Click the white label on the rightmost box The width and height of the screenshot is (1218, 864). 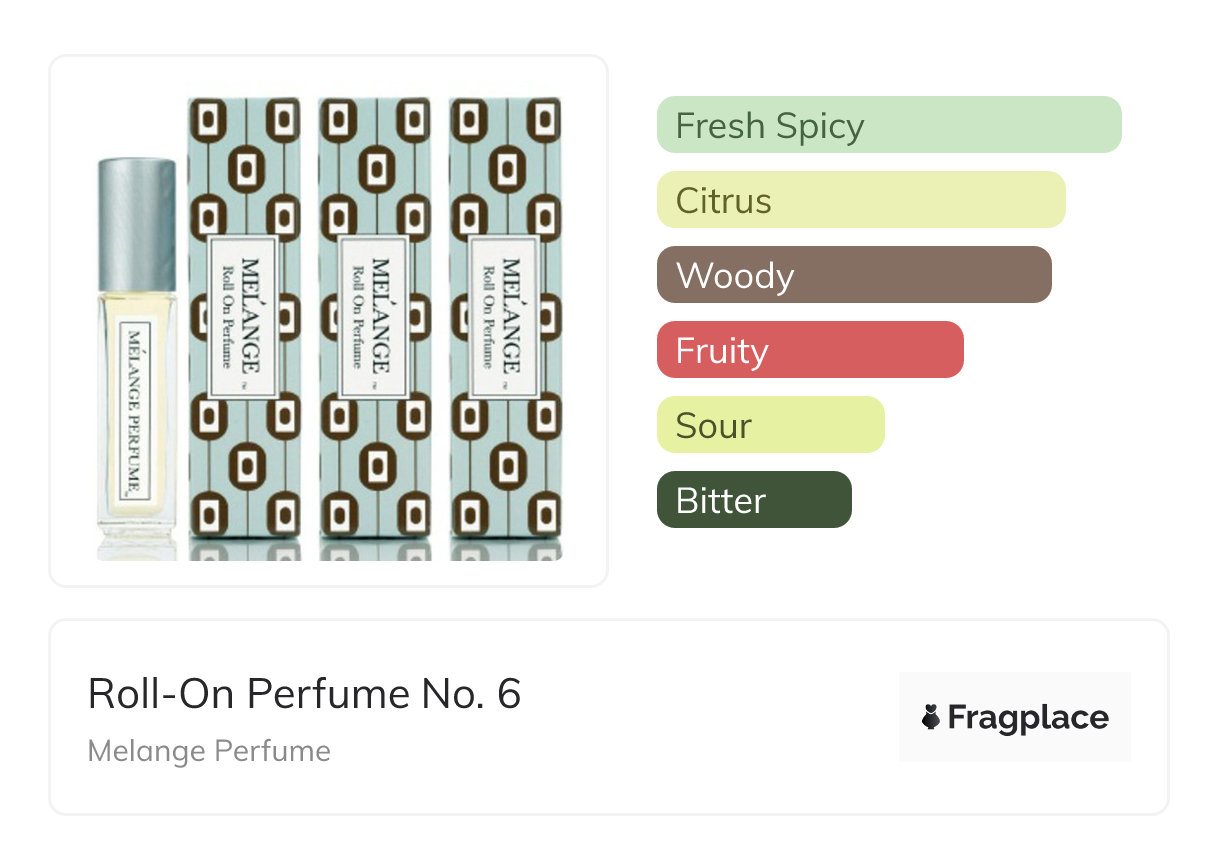(x=504, y=318)
